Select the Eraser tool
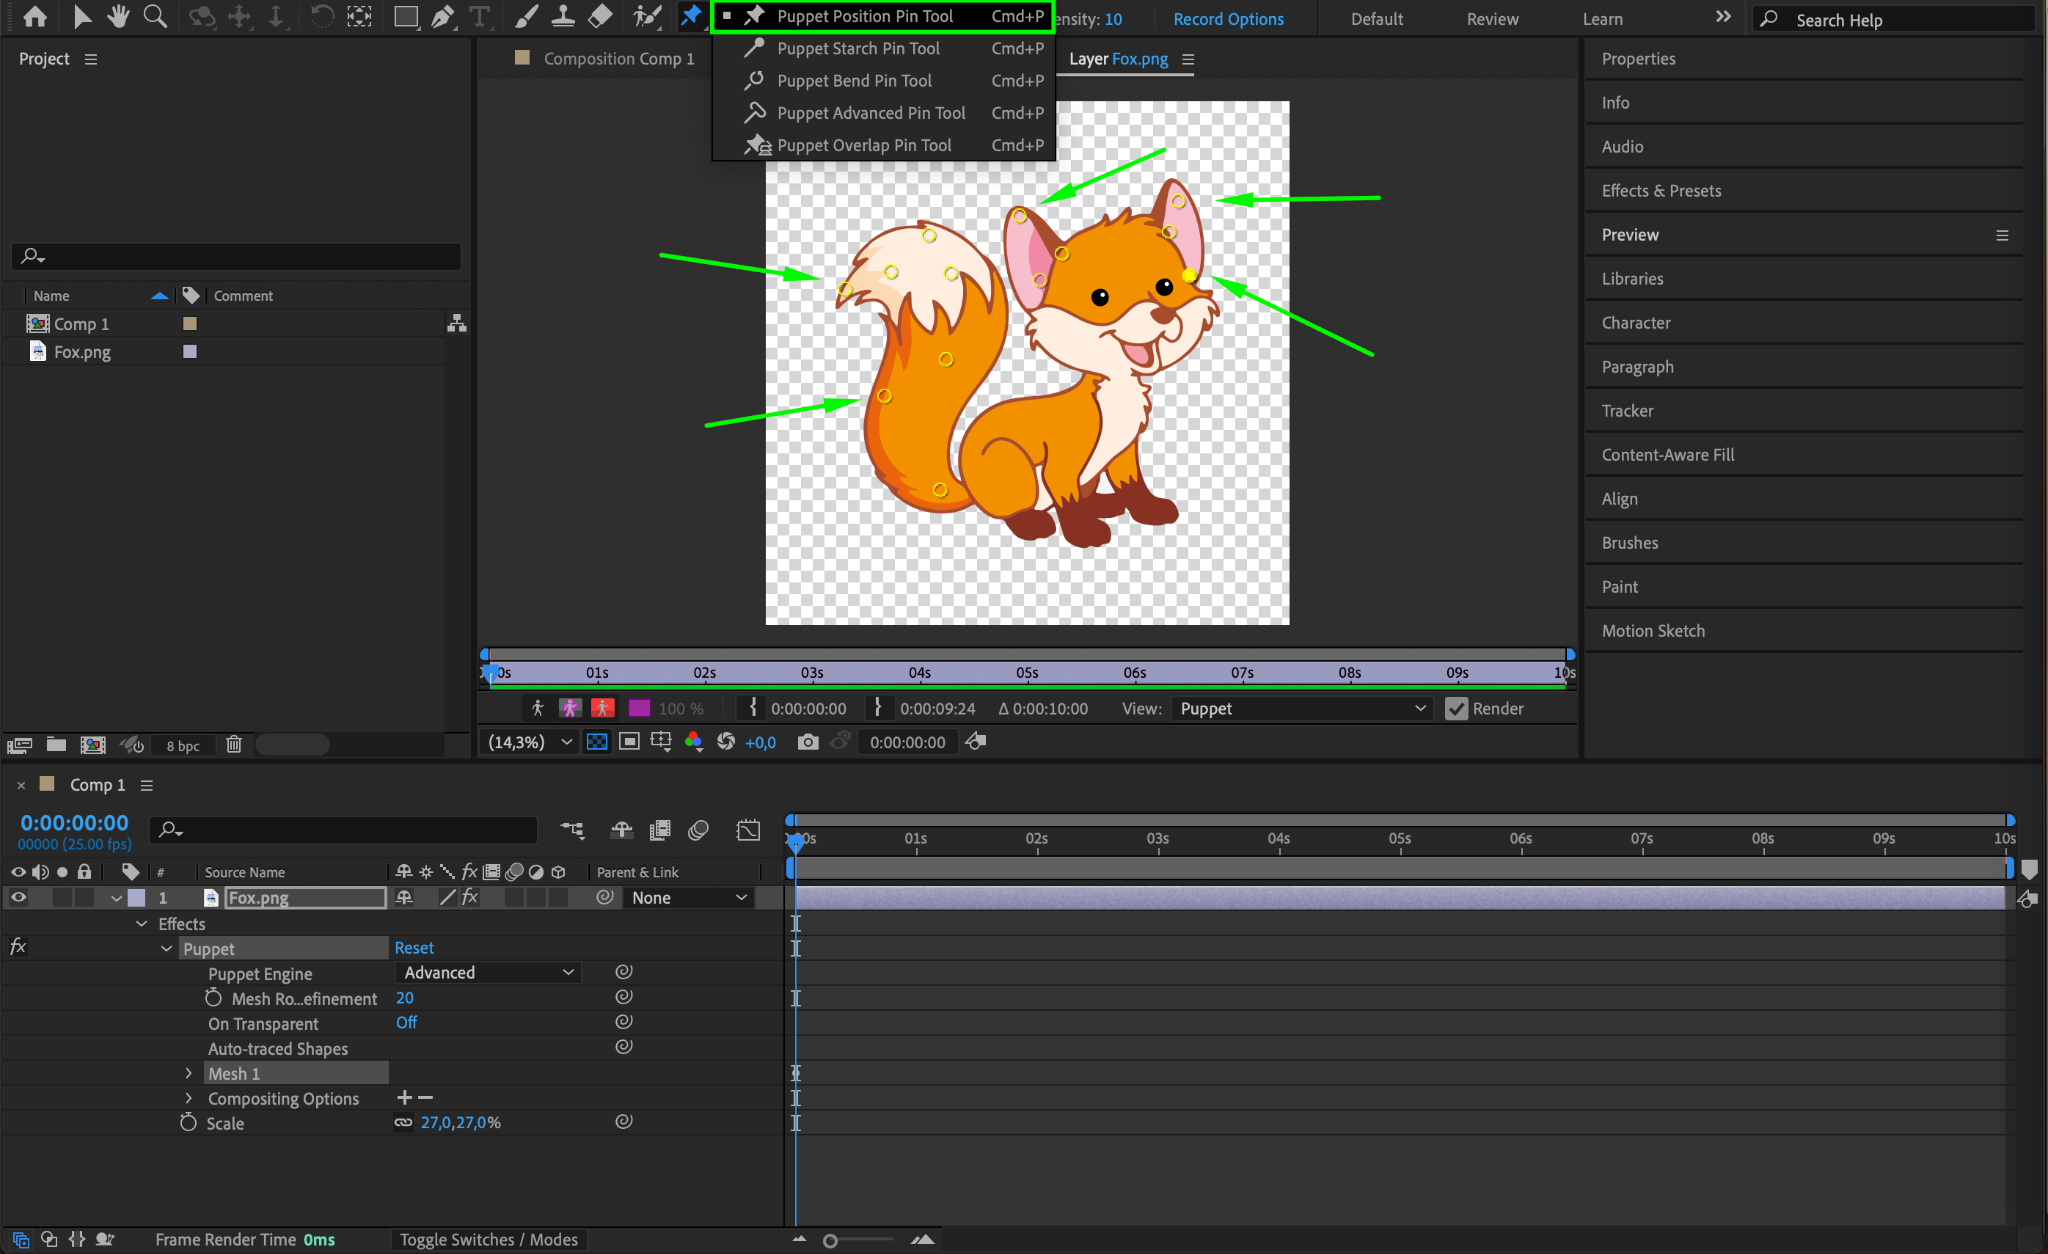The image size is (2048, 1254). coord(600,17)
